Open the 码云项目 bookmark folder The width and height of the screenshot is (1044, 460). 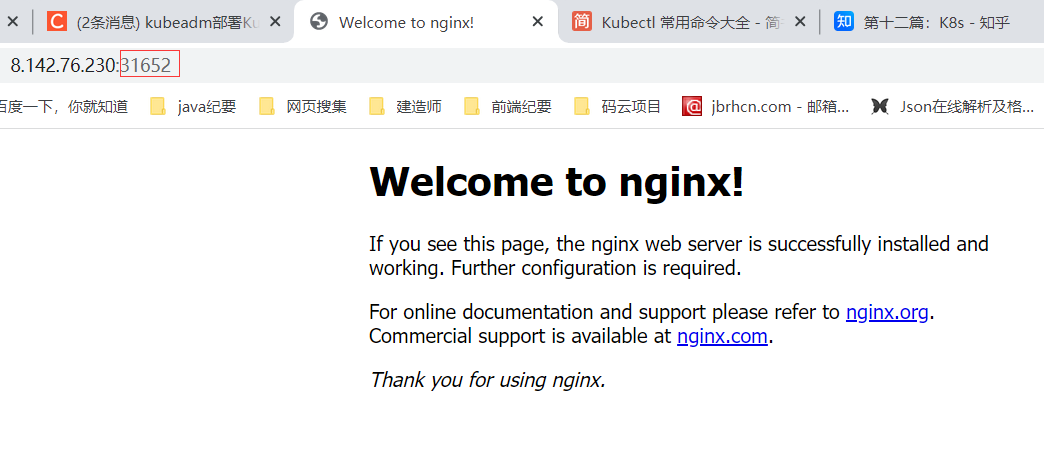[617, 107]
